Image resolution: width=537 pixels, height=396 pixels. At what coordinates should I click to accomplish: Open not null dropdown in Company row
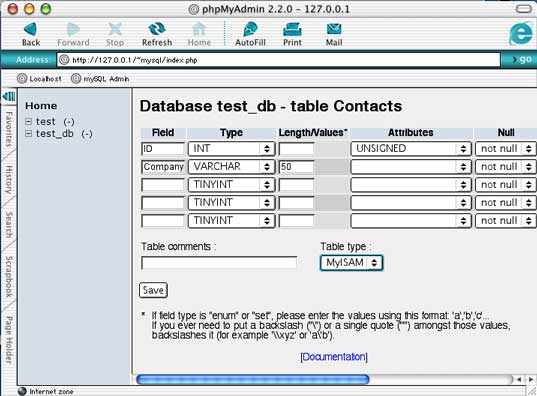[506, 167]
